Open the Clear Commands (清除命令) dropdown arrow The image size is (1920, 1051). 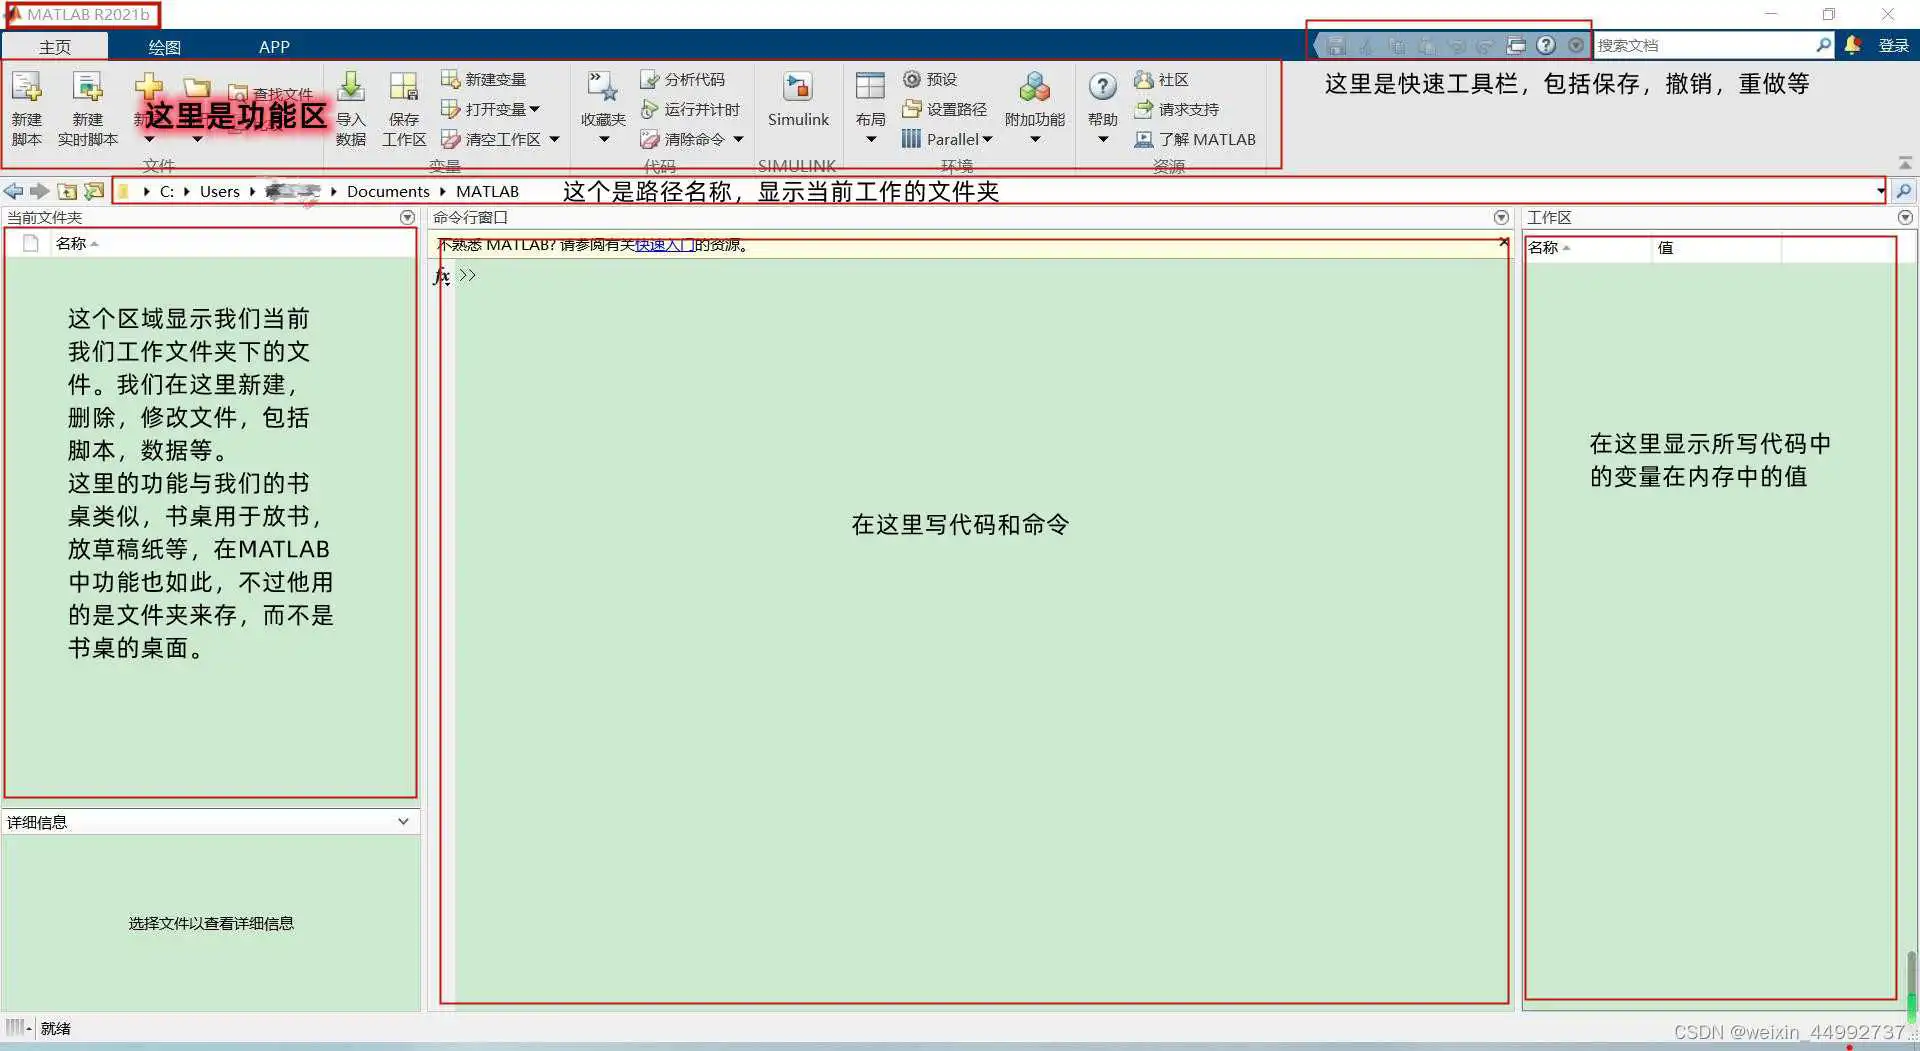coord(739,139)
